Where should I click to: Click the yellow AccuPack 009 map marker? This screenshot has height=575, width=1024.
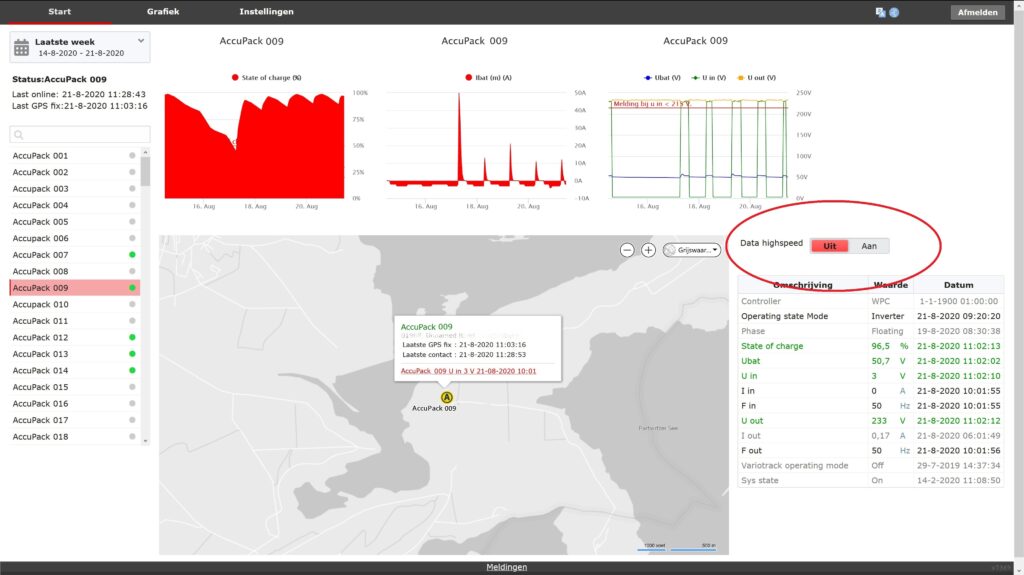tap(447, 397)
